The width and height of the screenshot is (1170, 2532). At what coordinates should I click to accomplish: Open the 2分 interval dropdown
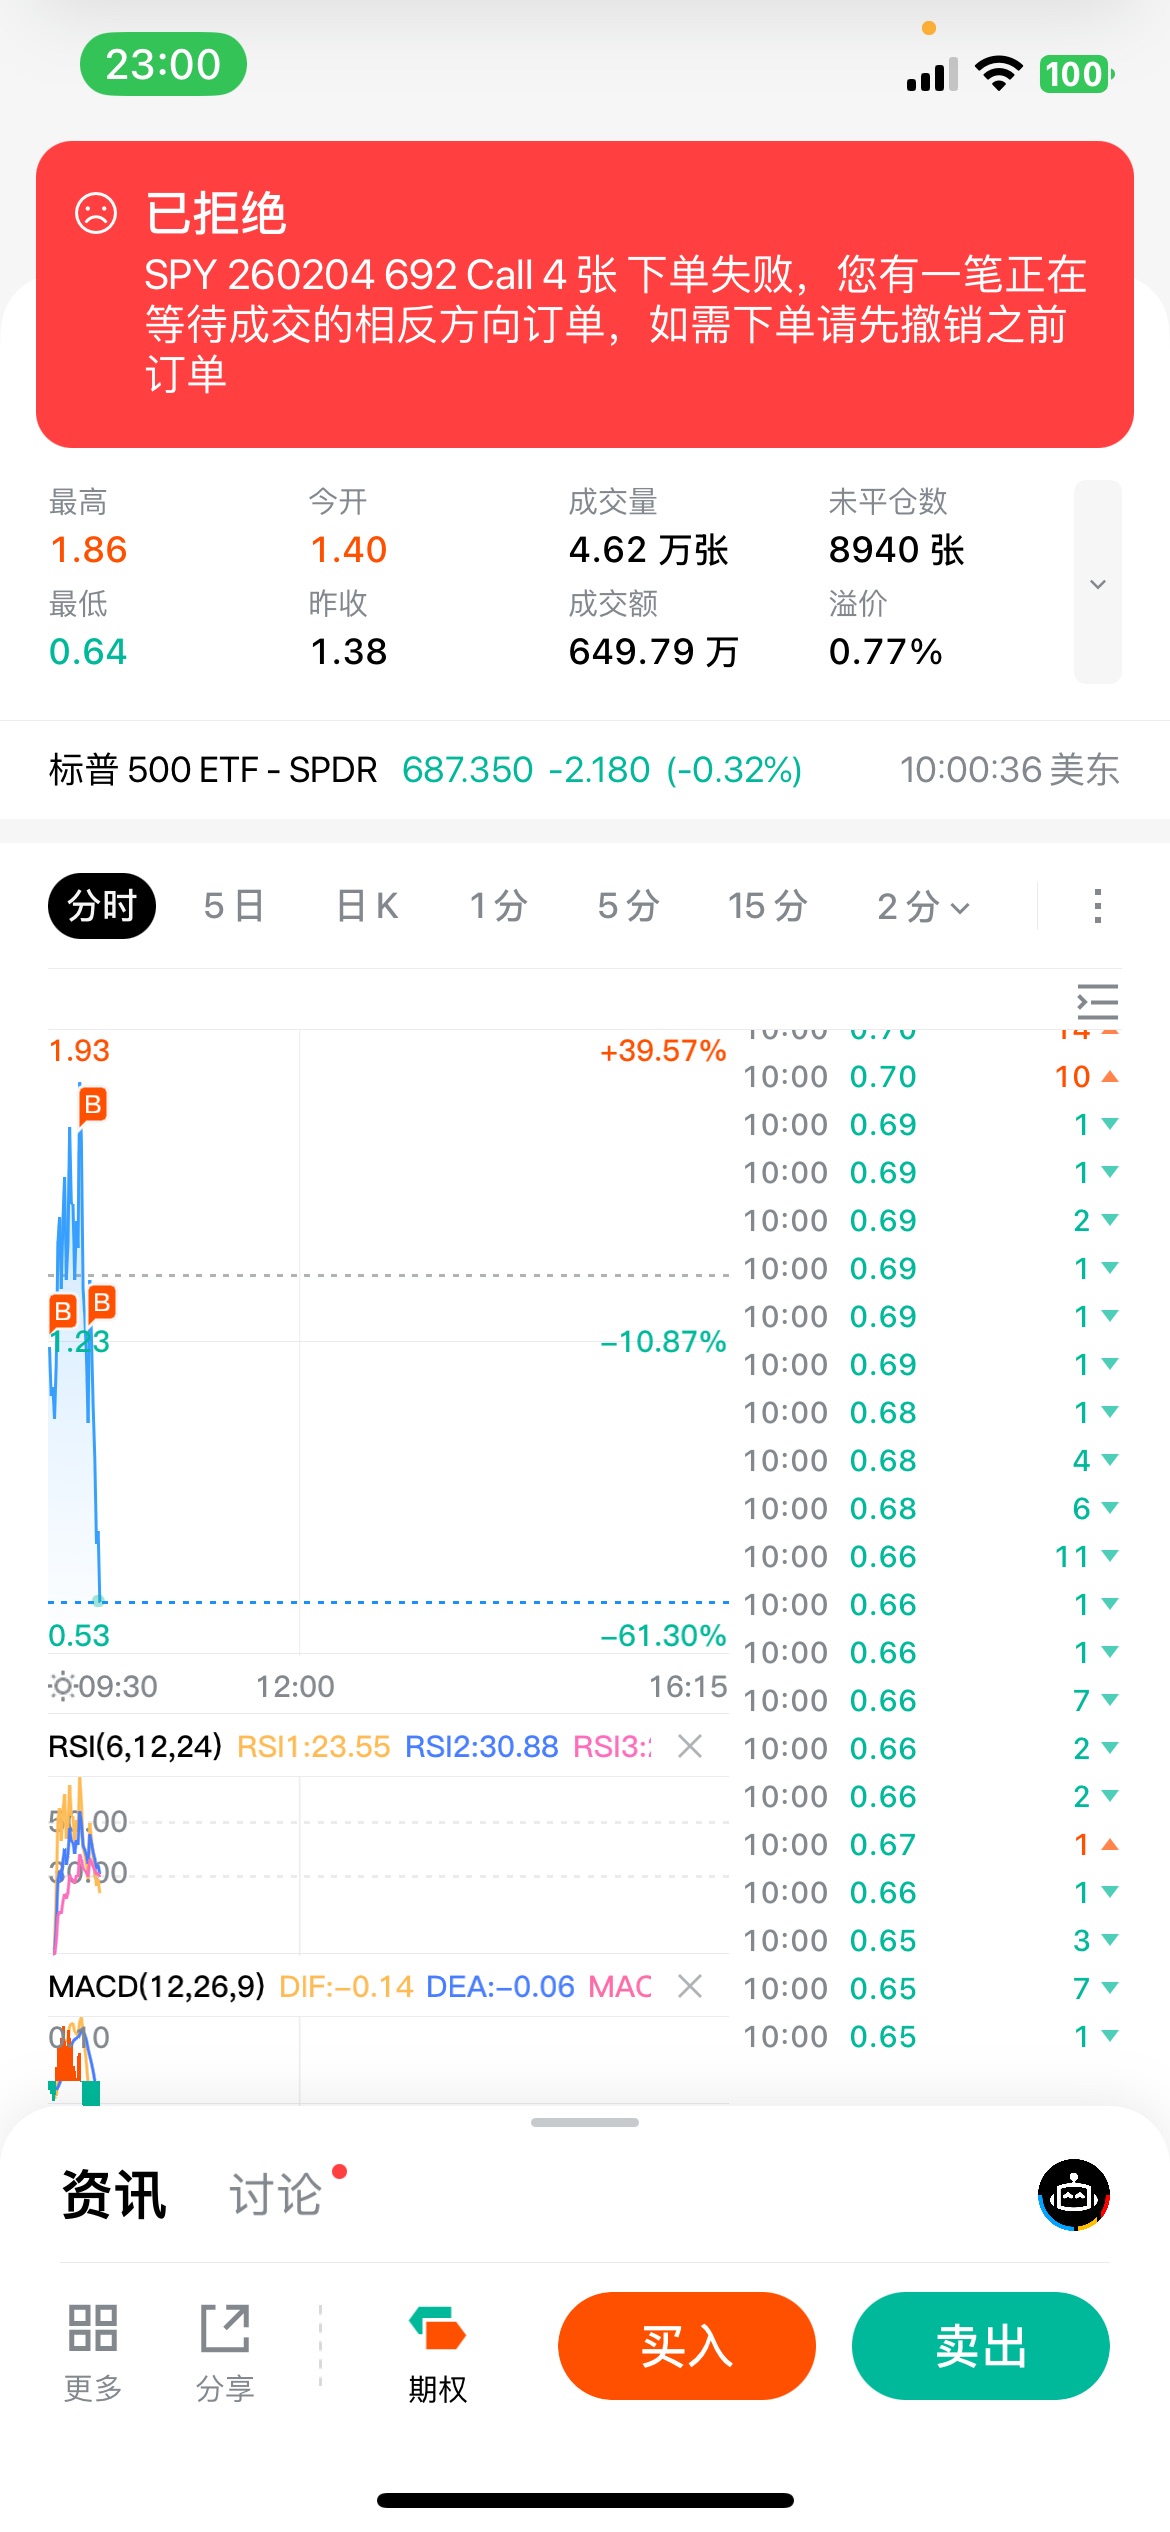click(x=922, y=906)
